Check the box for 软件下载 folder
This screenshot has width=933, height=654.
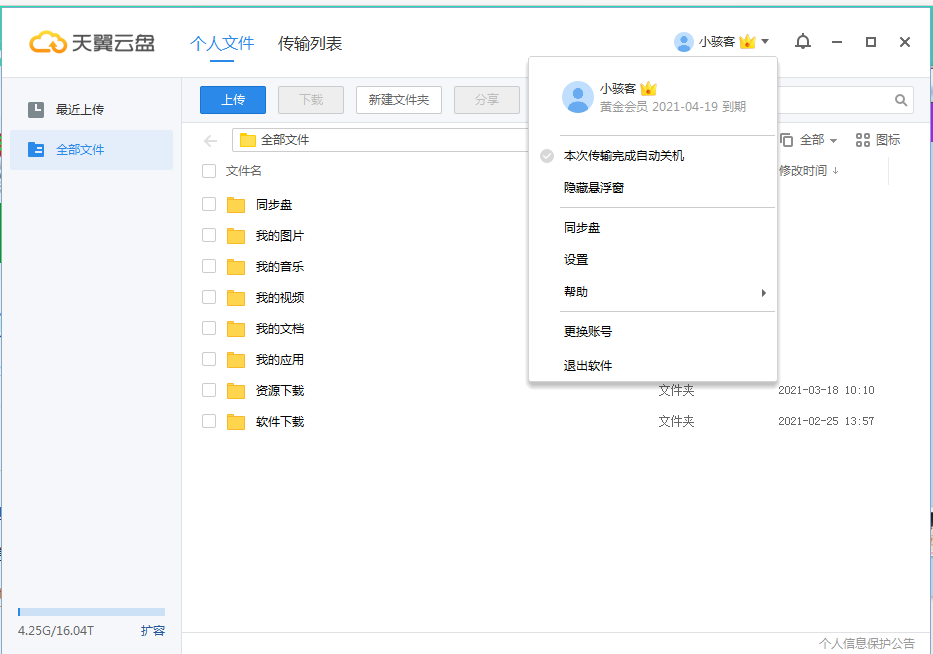(209, 421)
